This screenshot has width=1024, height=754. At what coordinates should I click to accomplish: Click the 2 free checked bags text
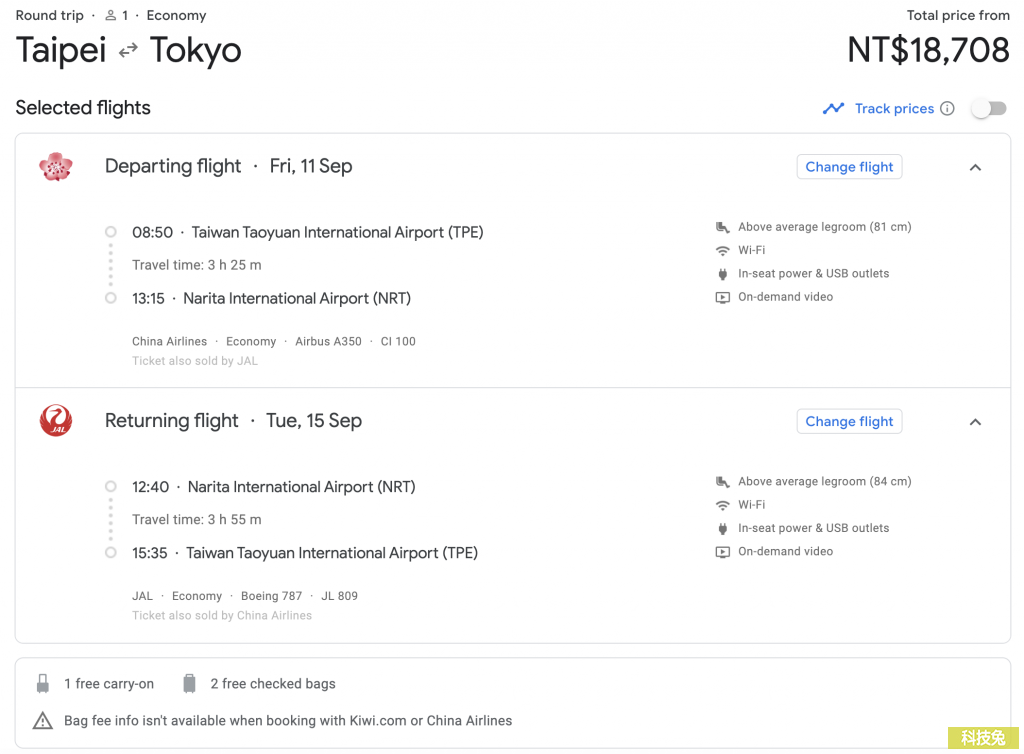click(273, 683)
